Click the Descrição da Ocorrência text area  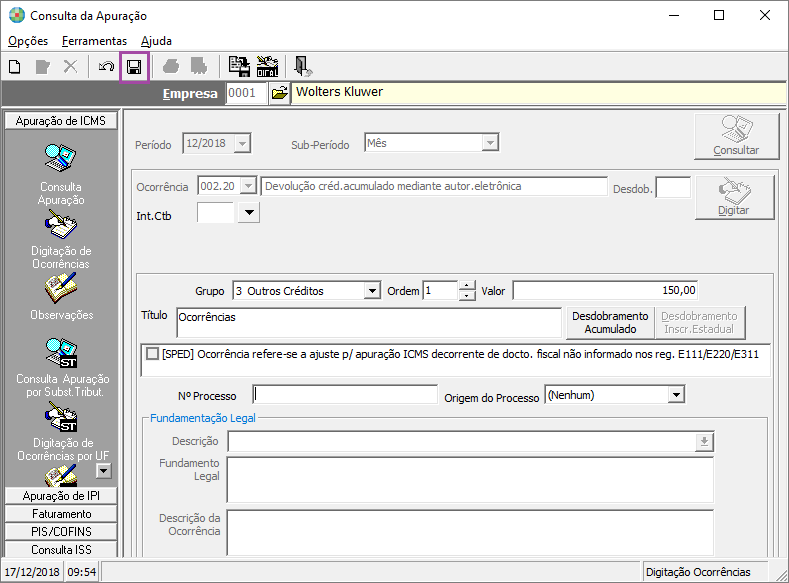[x=470, y=533]
